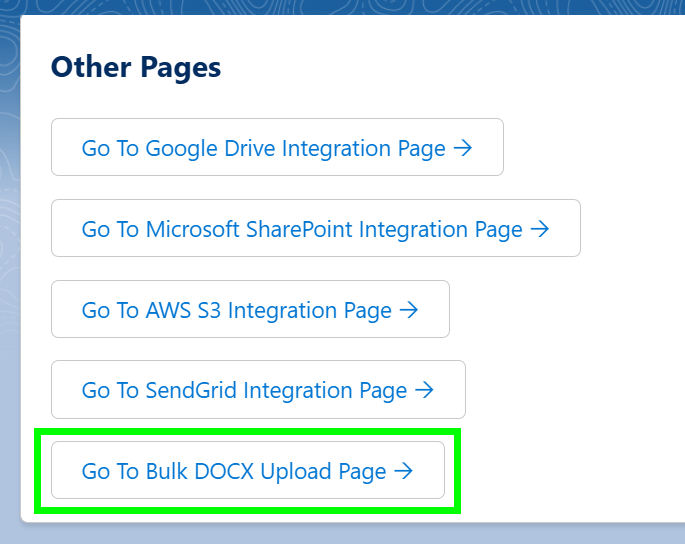
Task: Click the arrow icon next to Bulk DOCX Upload
Action: point(403,471)
